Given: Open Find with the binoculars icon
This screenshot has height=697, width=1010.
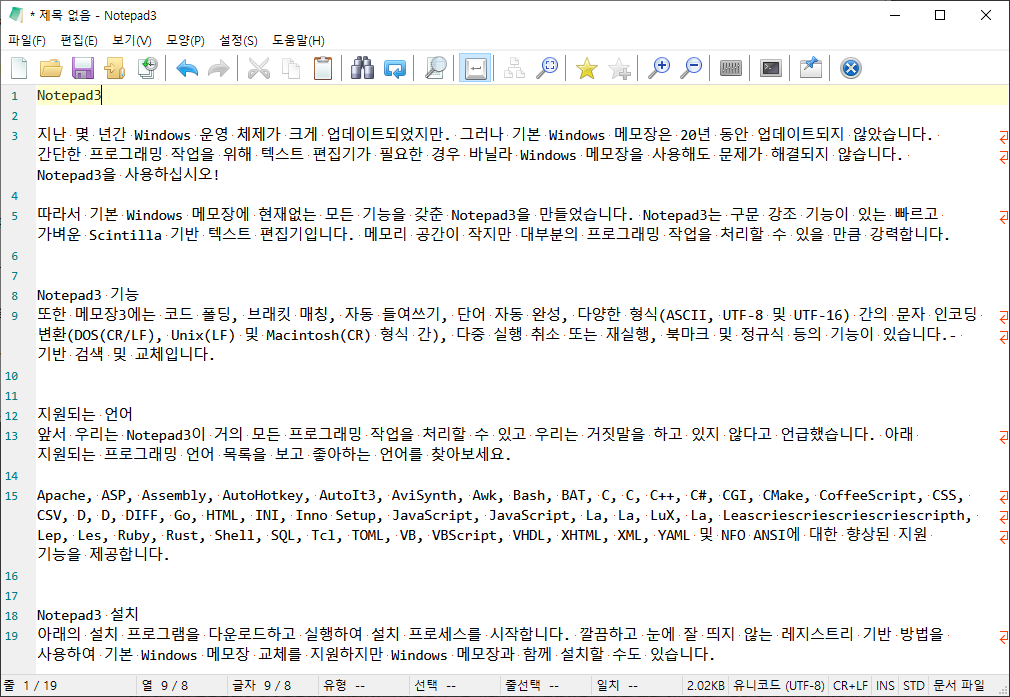Looking at the screenshot, I should coord(362,68).
